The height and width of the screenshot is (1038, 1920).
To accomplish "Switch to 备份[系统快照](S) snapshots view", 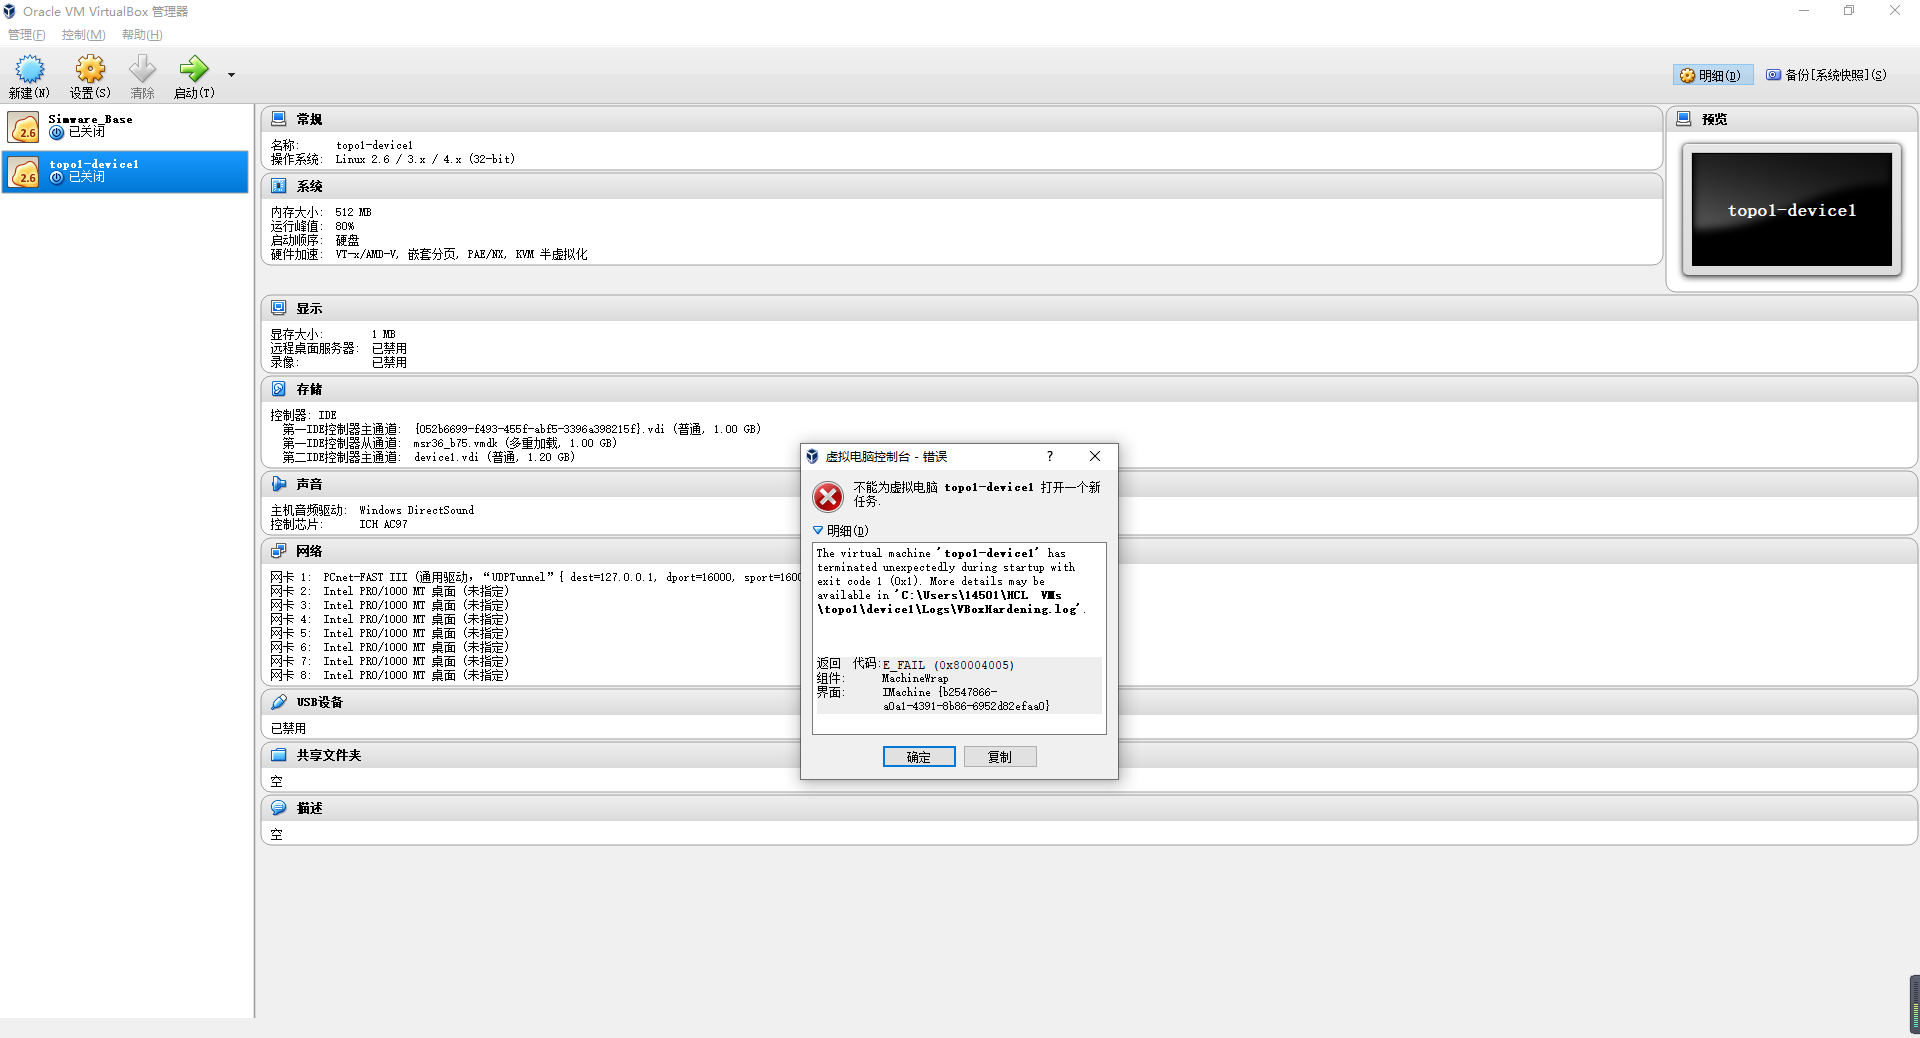I will coord(1827,75).
